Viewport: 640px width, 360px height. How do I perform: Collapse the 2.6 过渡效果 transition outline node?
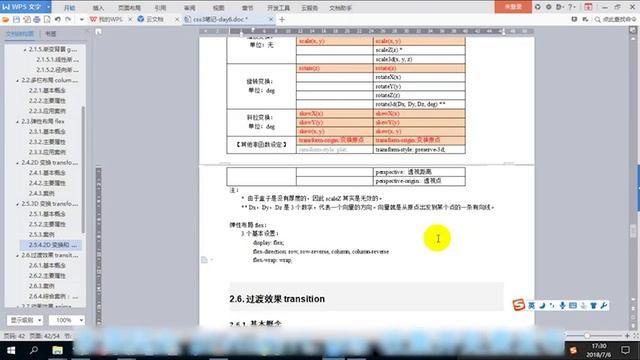pyautogui.click(x=18, y=256)
